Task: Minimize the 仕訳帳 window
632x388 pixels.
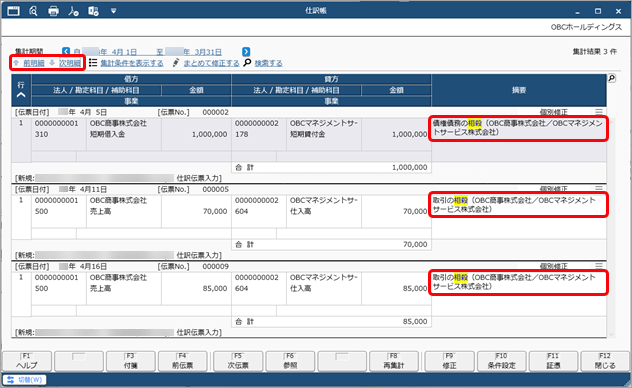Action: pyautogui.click(x=578, y=12)
